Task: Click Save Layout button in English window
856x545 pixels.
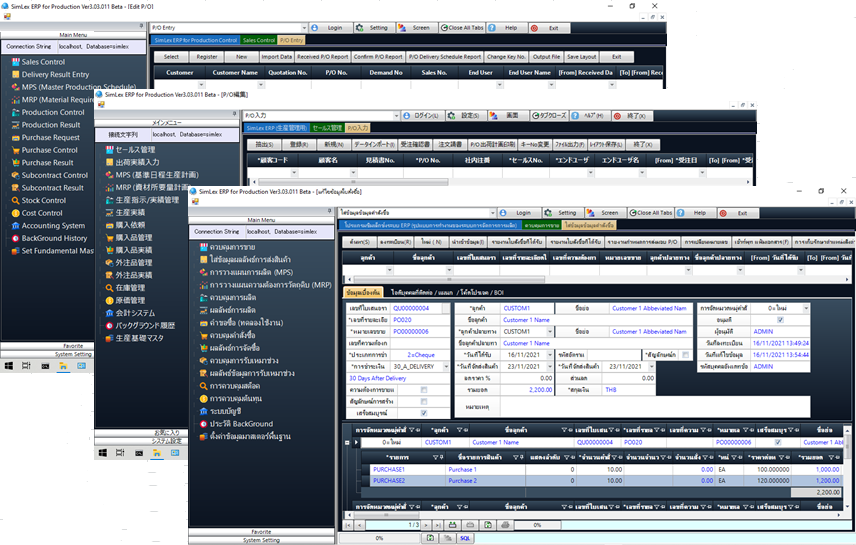Action: [x=581, y=57]
